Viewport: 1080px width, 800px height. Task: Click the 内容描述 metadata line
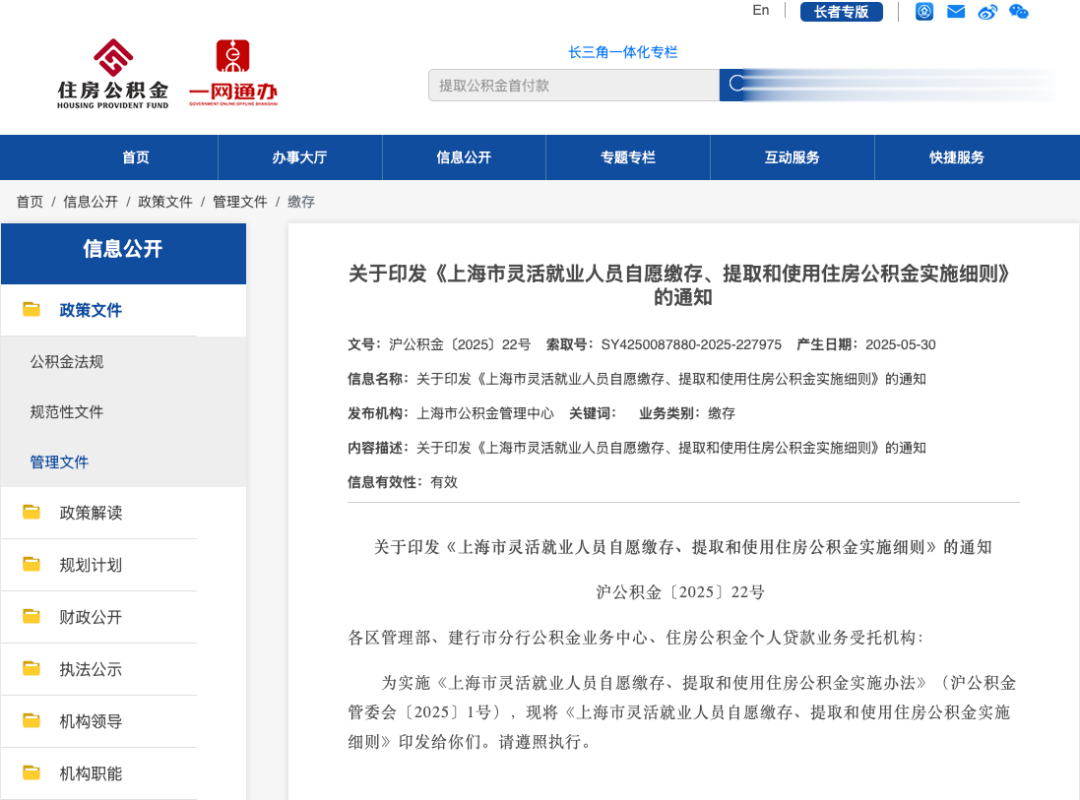pyautogui.click(x=636, y=448)
